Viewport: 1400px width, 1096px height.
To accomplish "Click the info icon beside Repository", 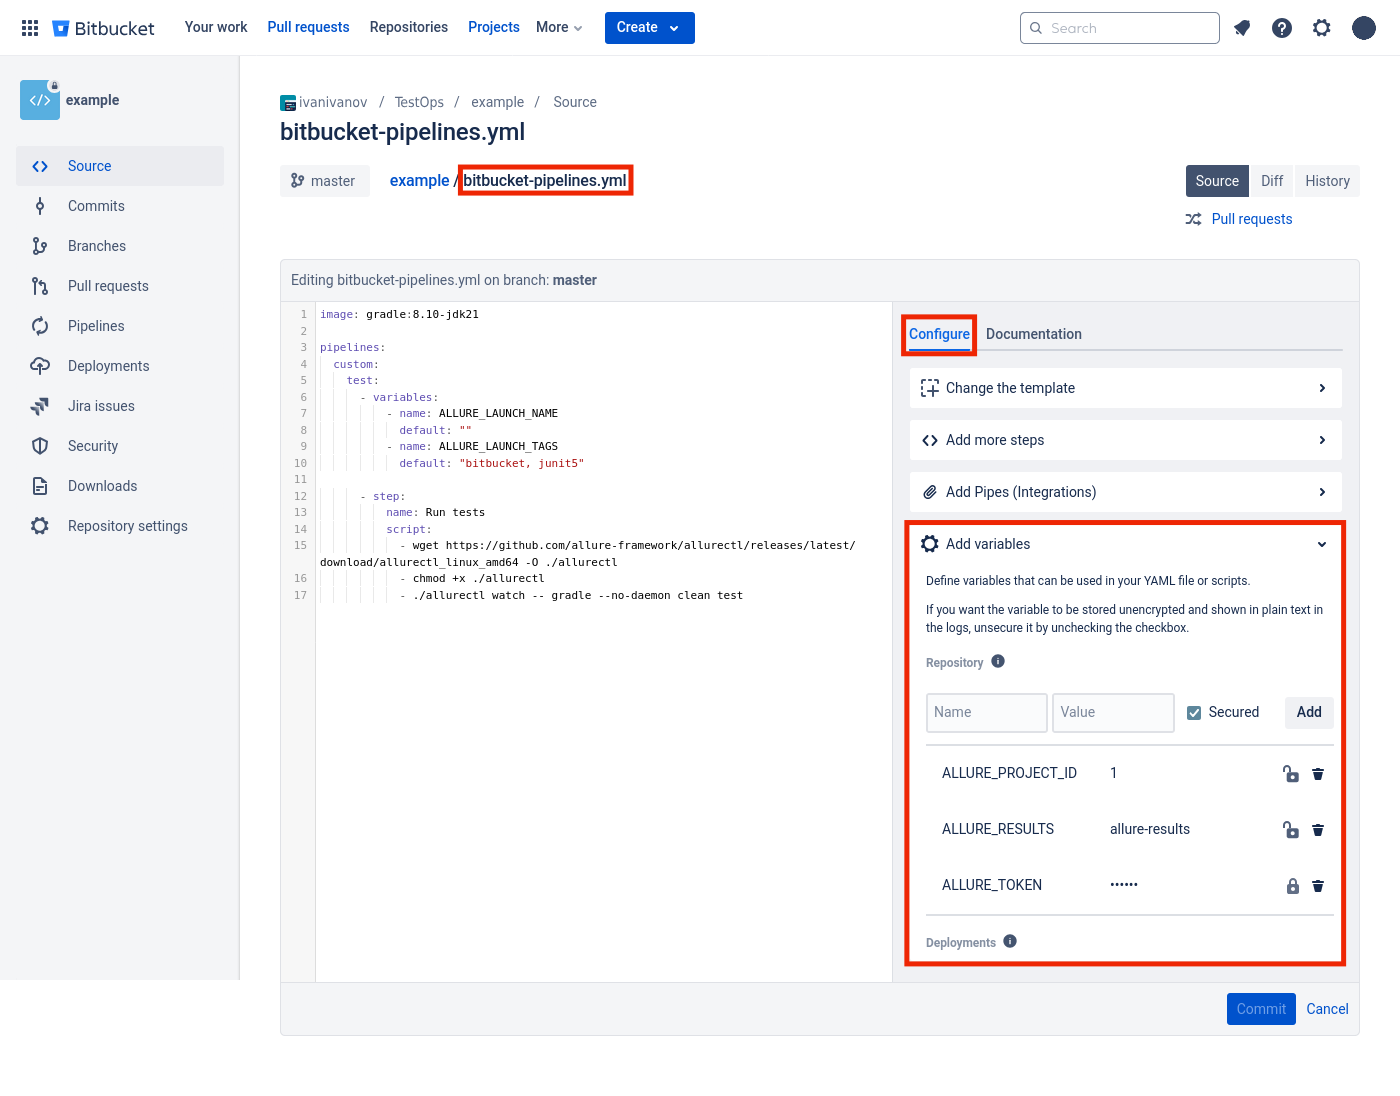I will (998, 662).
